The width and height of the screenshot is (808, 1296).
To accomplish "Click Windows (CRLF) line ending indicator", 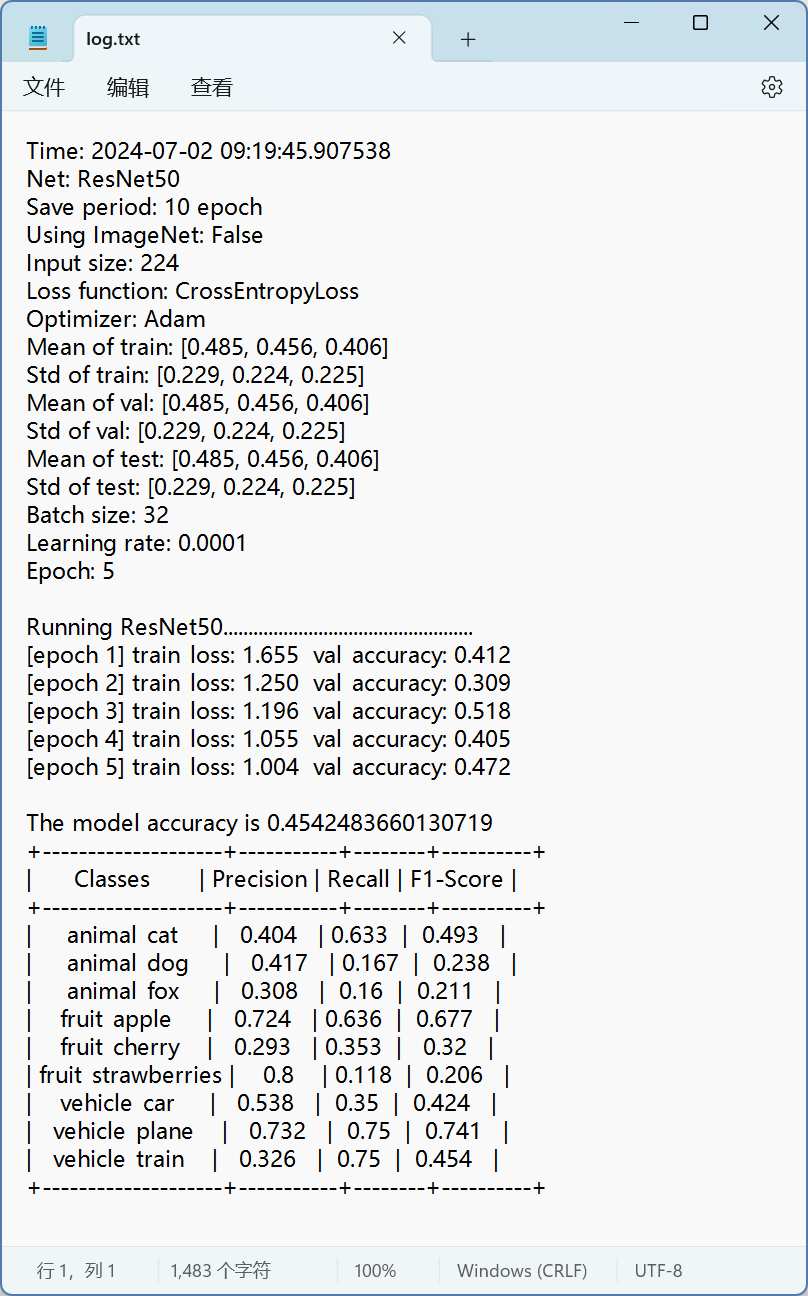I will (x=522, y=1271).
